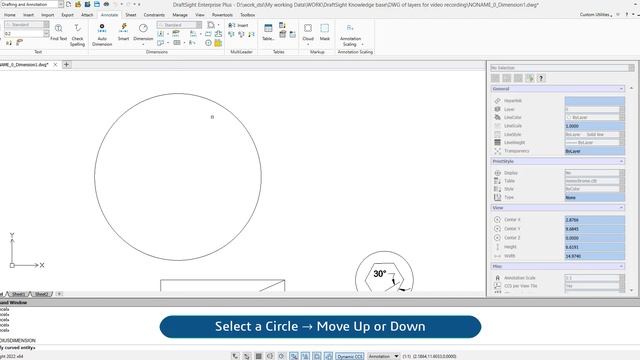Open the Custom Utilities menu
The image size is (640, 360).
pos(596,15)
